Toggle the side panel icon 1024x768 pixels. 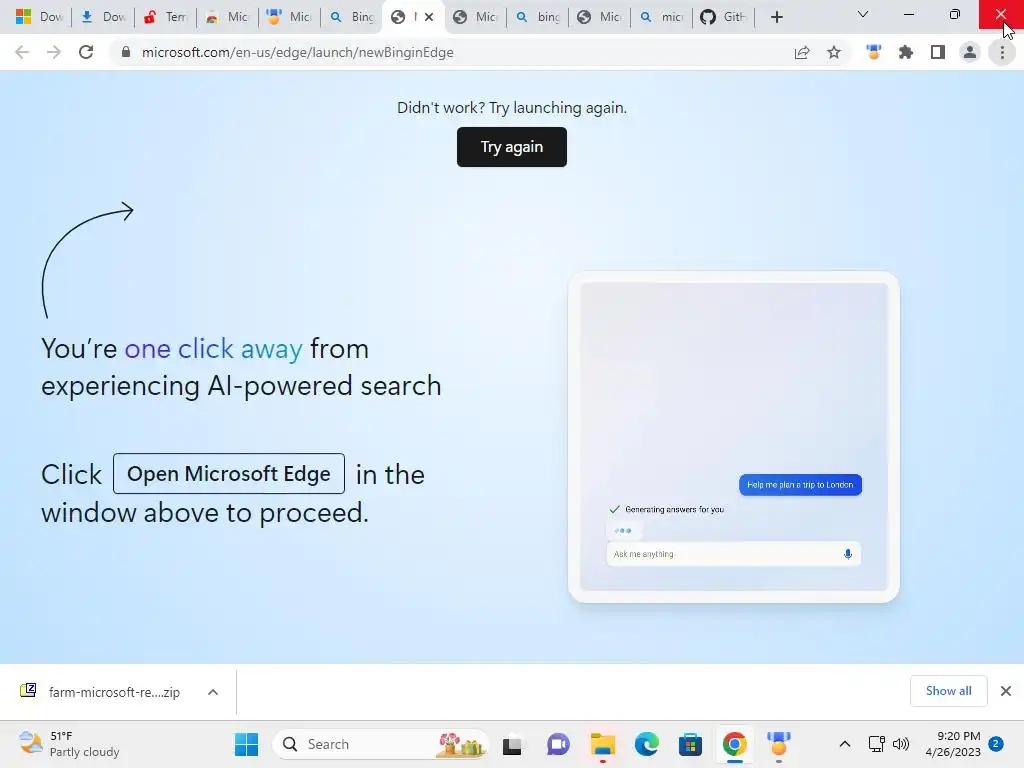click(x=938, y=52)
